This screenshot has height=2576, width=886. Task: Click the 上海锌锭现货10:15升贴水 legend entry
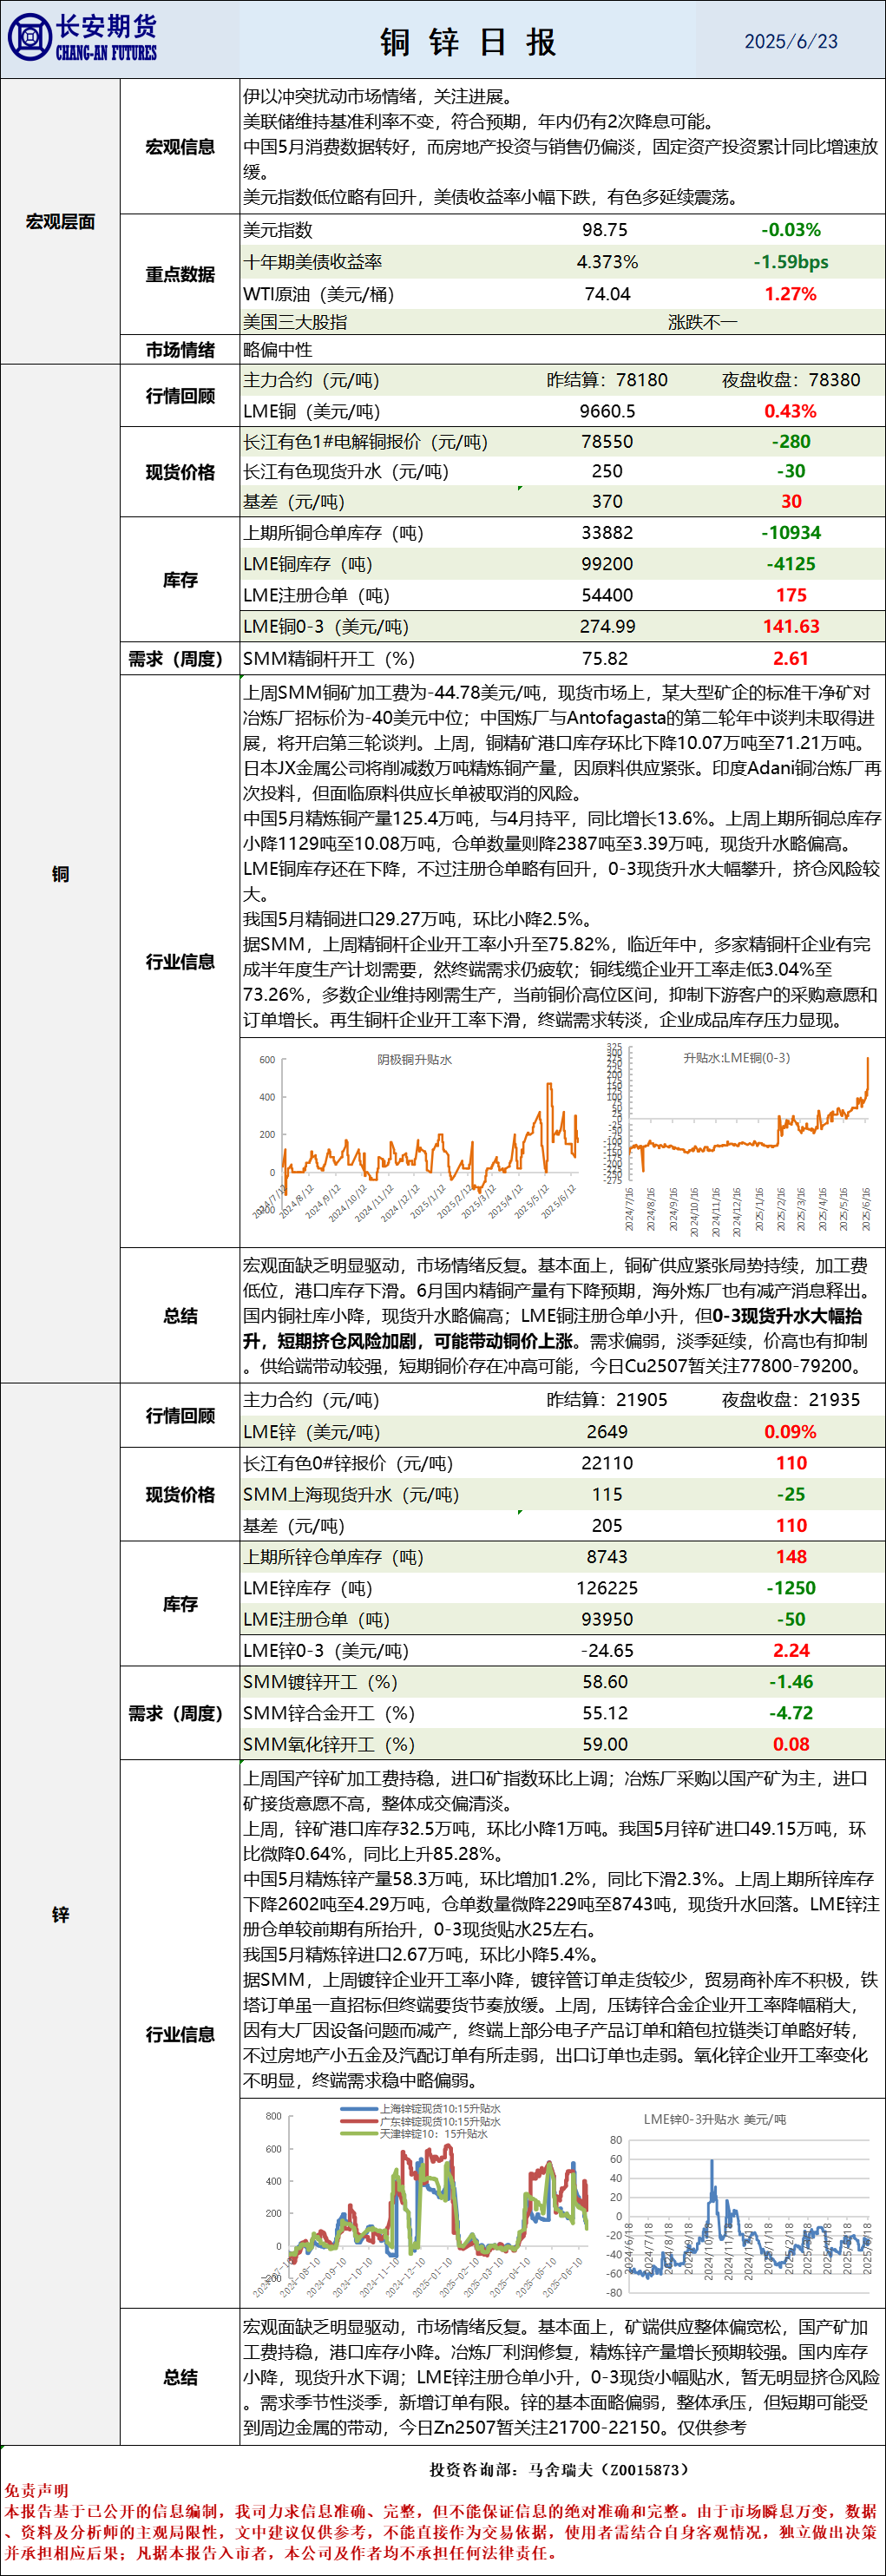tap(419, 2108)
